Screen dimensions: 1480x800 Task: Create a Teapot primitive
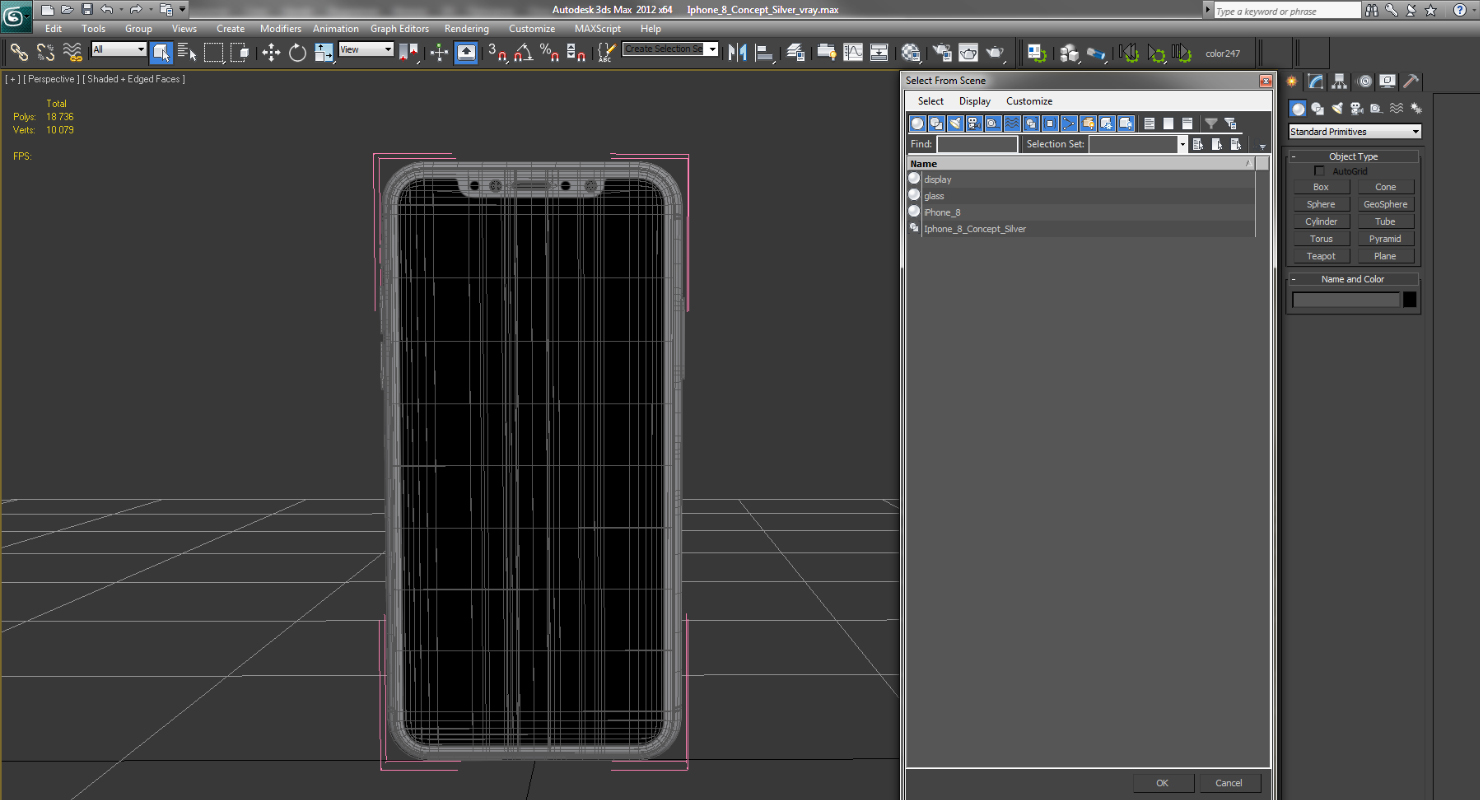pos(1321,256)
